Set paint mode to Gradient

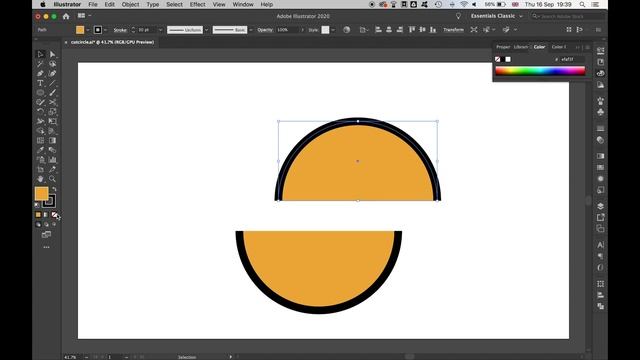click(46, 215)
